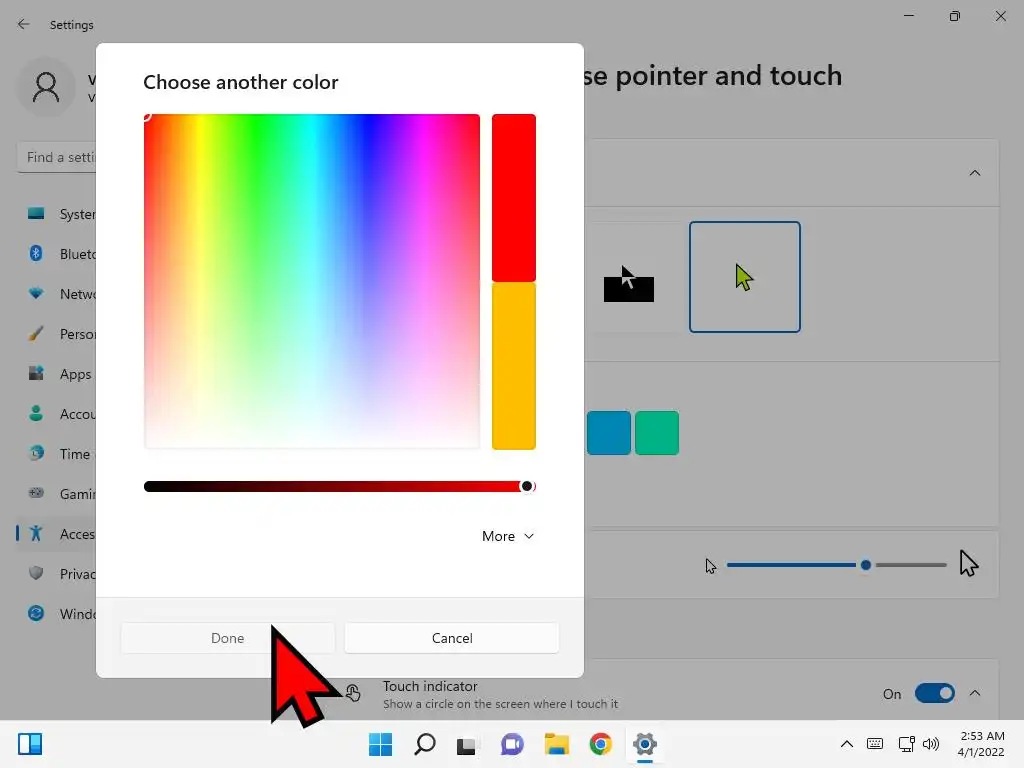Click the user profile avatar

coord(46,88)
